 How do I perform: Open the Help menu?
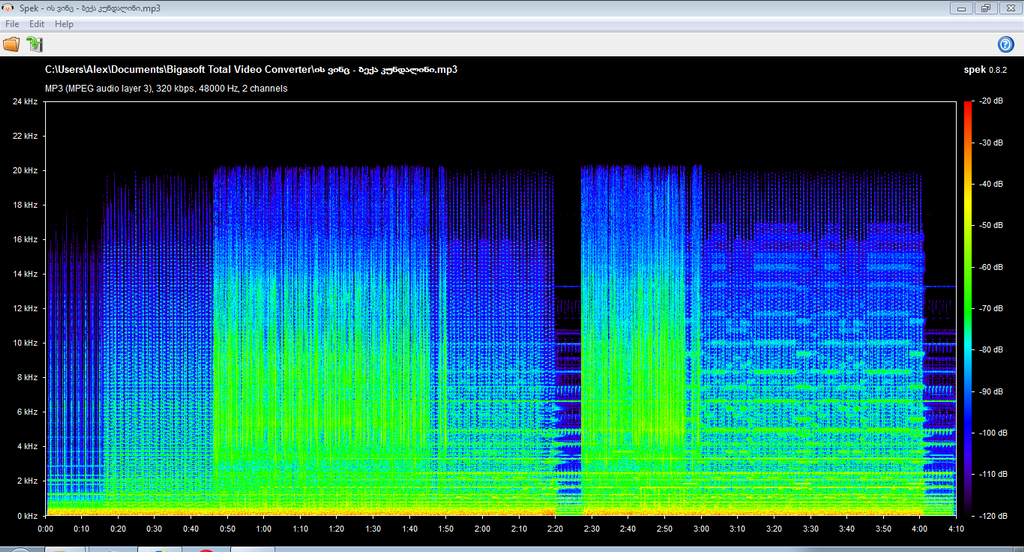point(64,24)
